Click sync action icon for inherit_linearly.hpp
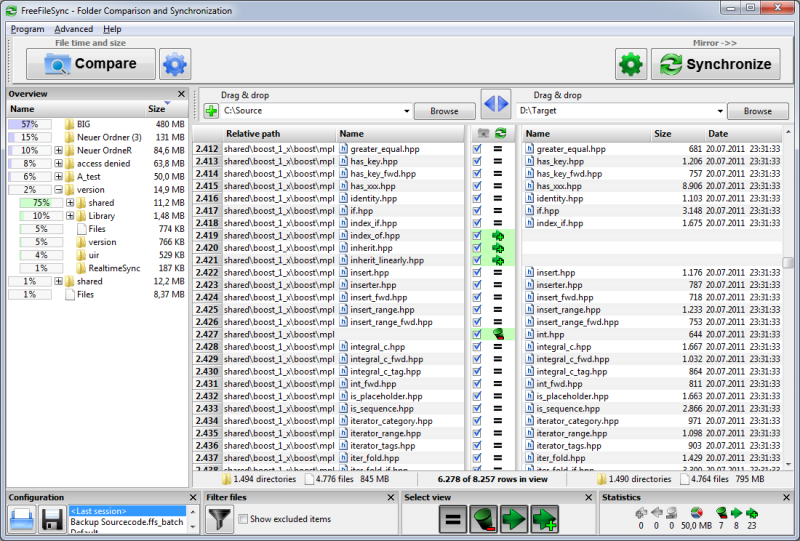800x541 pixels. (498, 260)
